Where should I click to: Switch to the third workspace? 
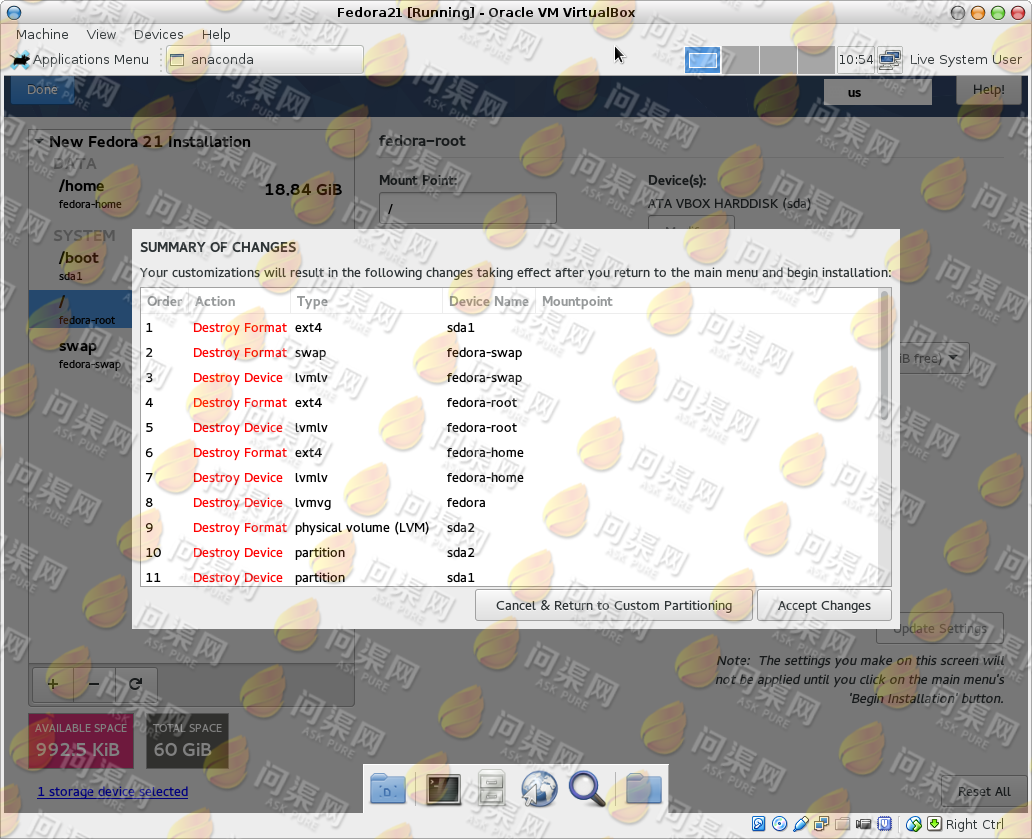coord(779,60)
